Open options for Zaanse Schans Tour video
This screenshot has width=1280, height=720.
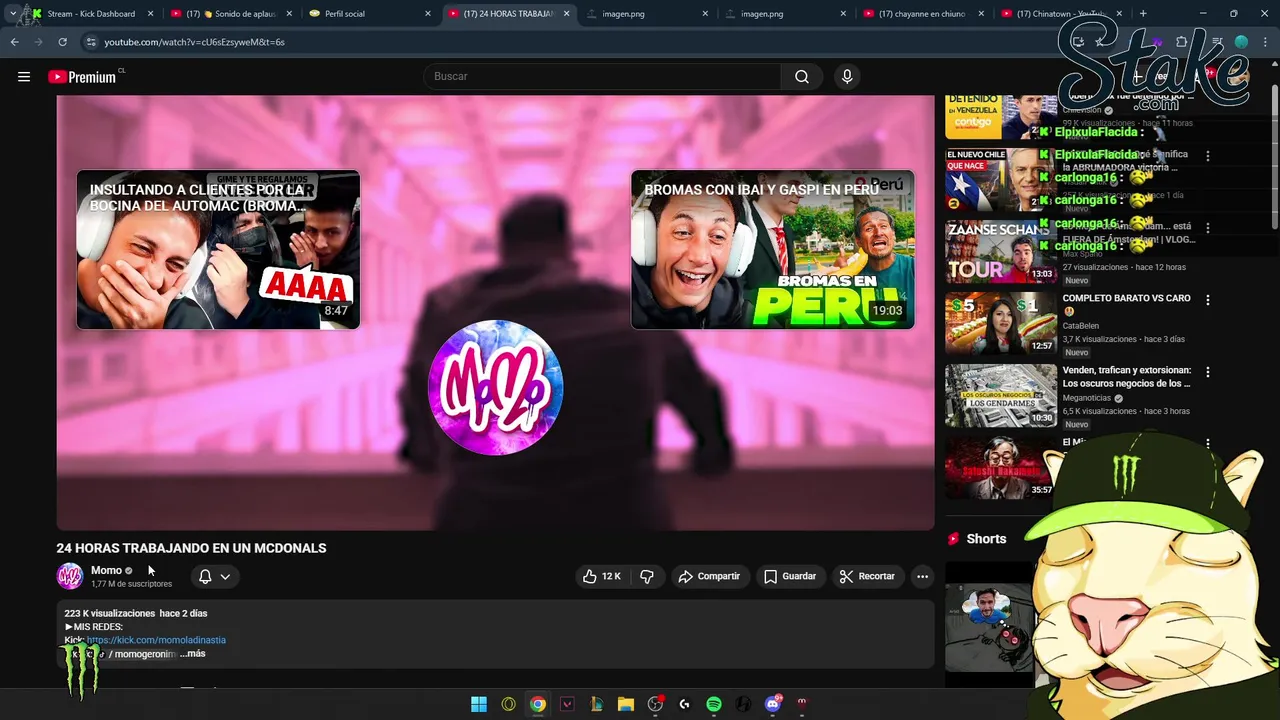(x=1208, y=228)
